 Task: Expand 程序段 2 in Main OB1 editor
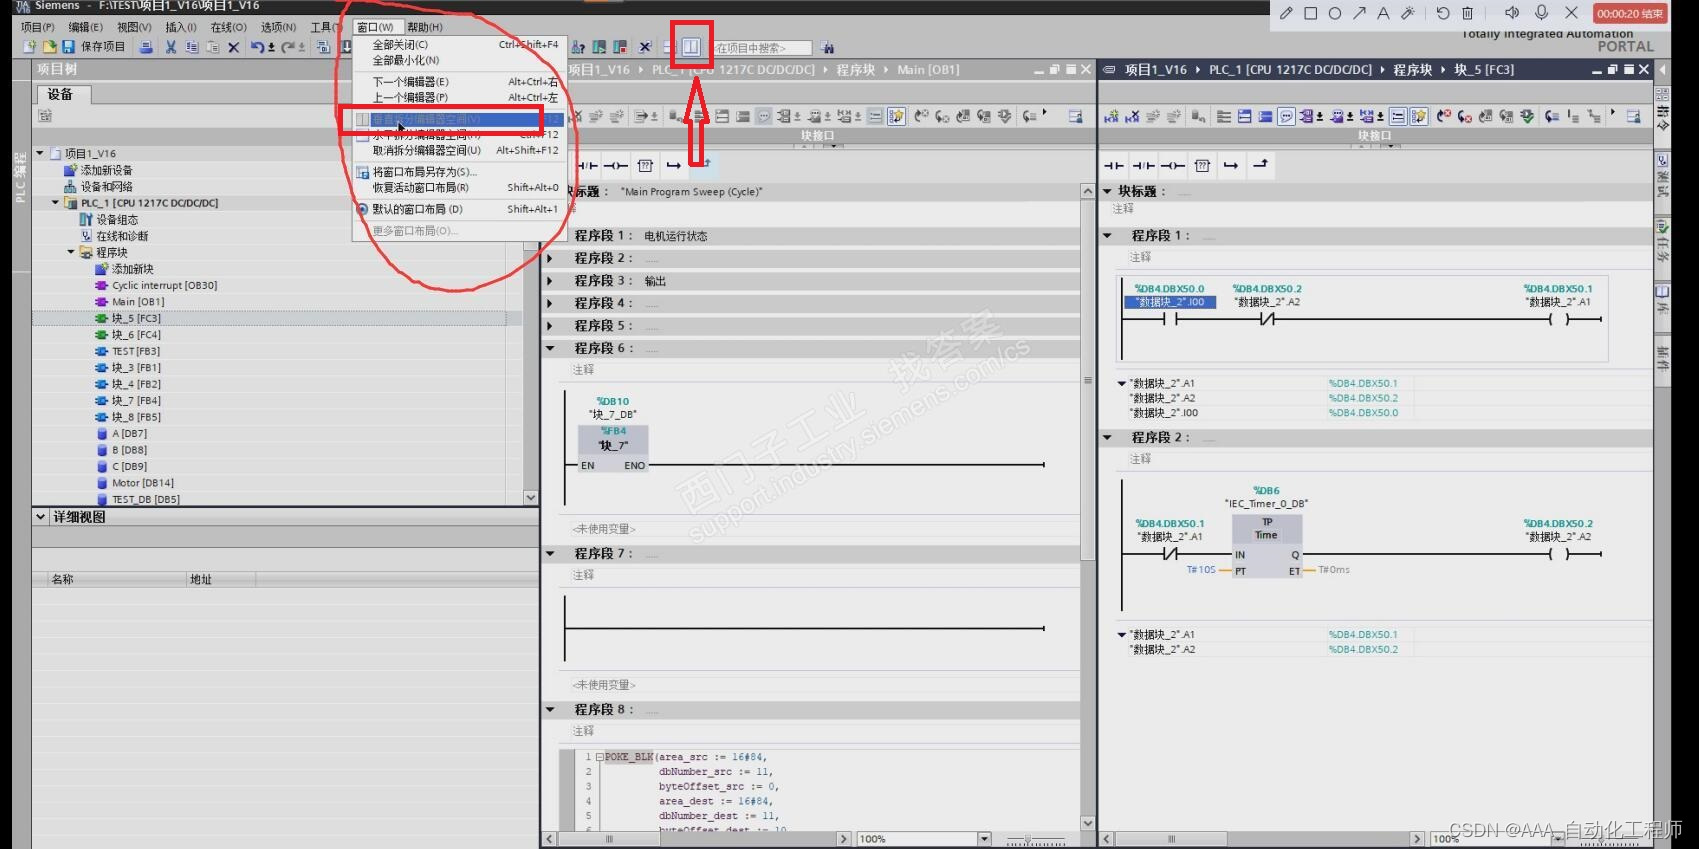coord(550,258)
